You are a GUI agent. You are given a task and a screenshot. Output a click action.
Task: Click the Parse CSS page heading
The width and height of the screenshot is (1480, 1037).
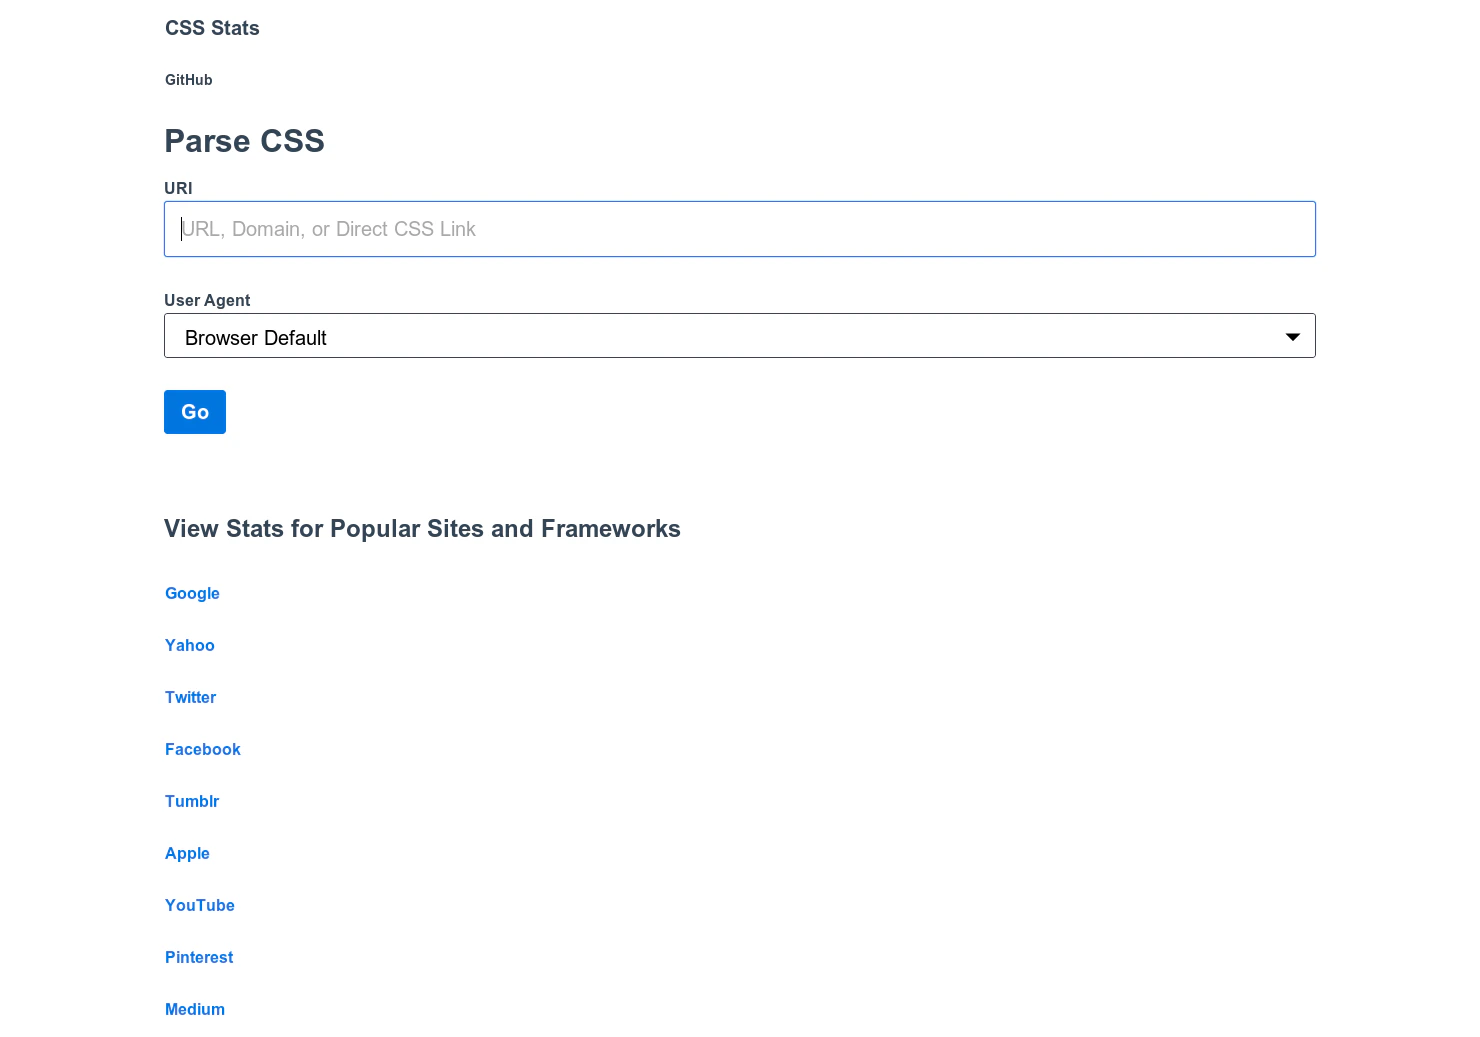click(x=244, y=141)
